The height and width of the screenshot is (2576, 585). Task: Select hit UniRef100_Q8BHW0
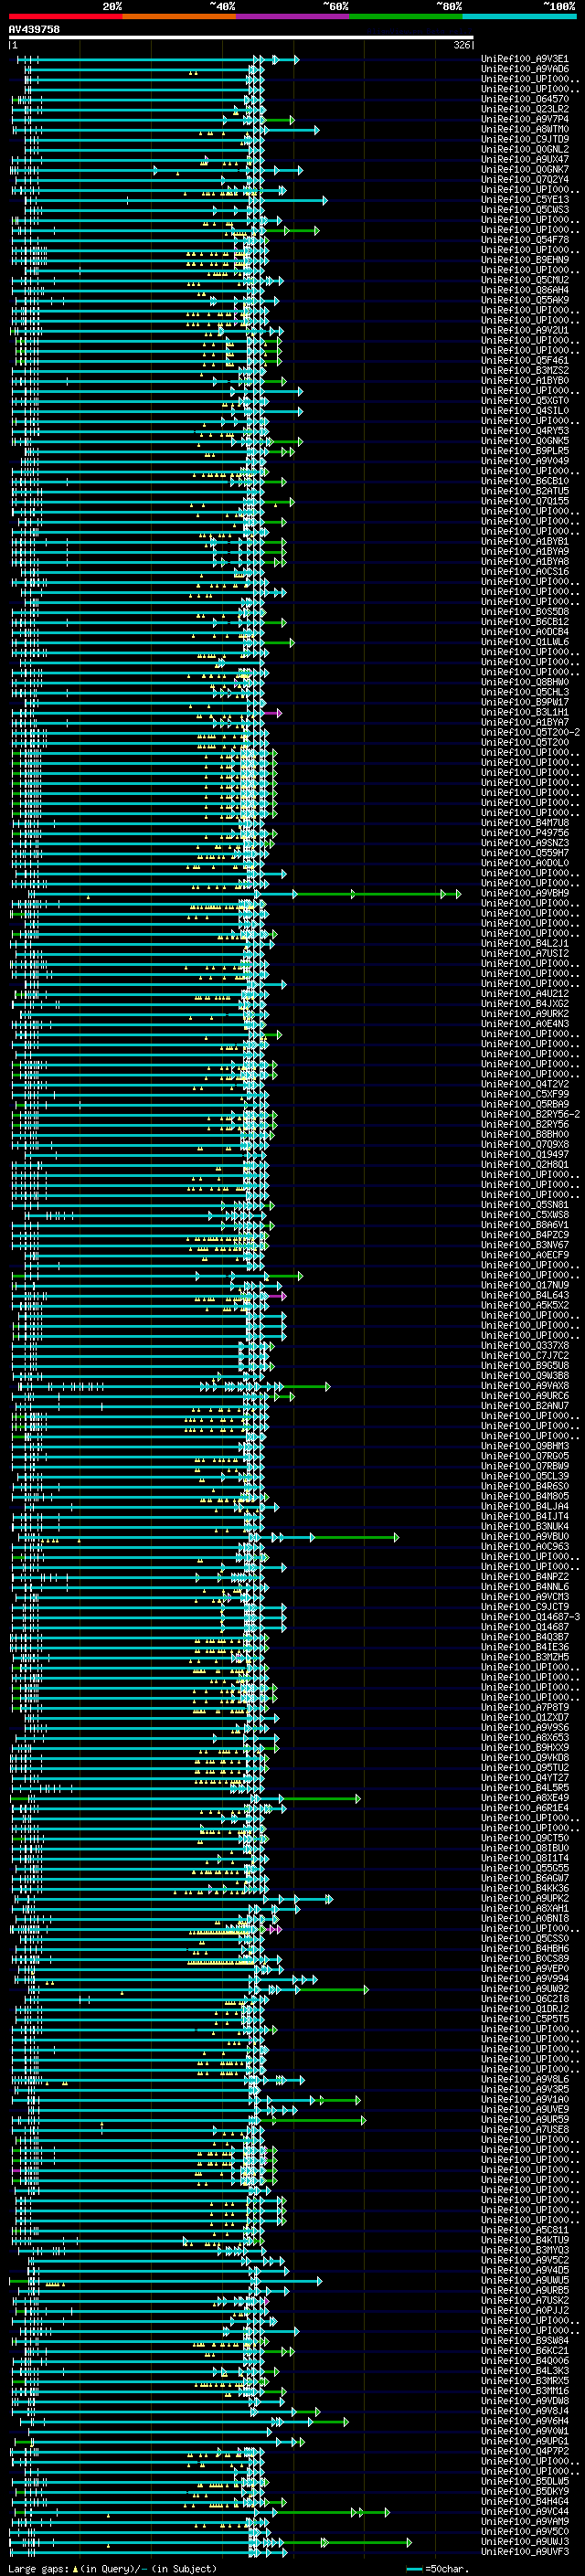click(524, 682)
